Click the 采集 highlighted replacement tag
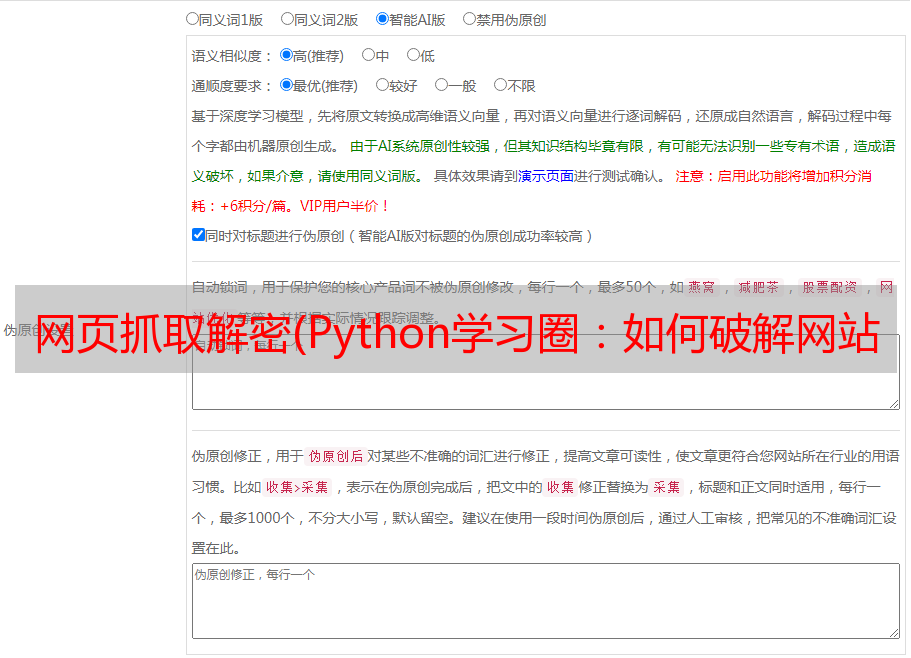 point(666,487)
